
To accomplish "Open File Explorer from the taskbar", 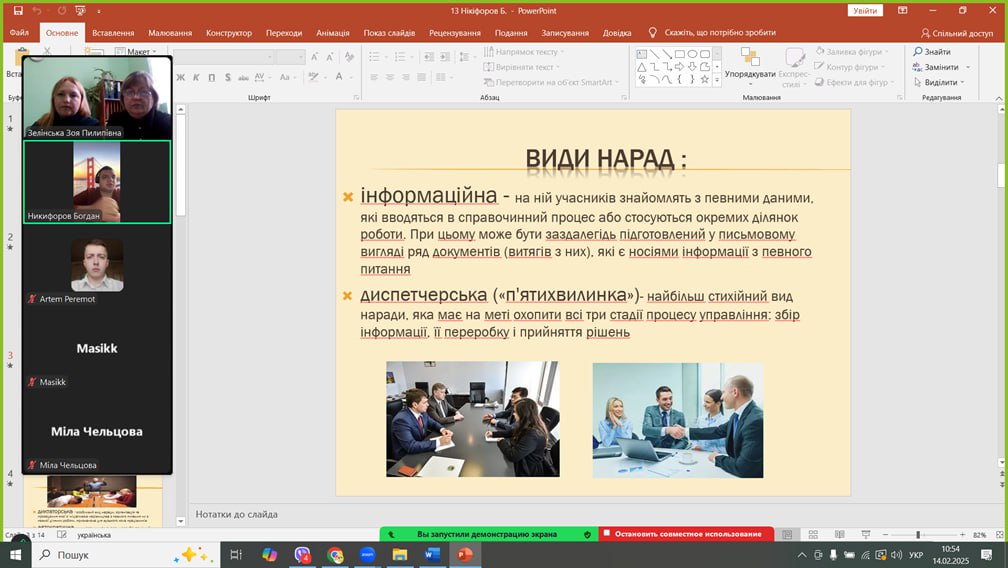I will (x=399, y=554).
